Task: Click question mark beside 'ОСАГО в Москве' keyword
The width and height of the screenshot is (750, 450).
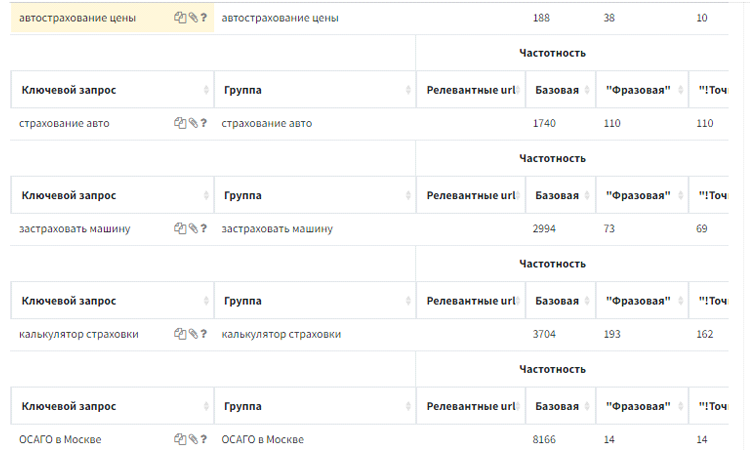Action: click(204, 439)
